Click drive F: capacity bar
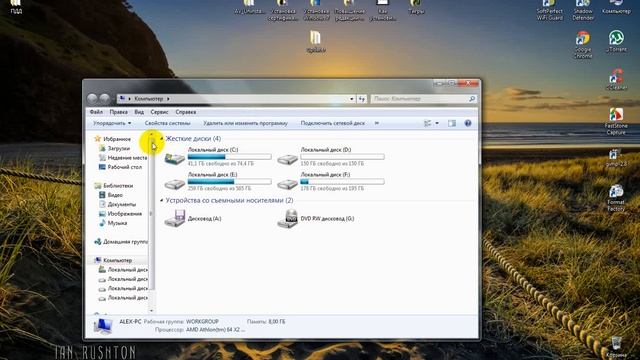This screenshot has height=360, width=640. (x=342, y=182)
